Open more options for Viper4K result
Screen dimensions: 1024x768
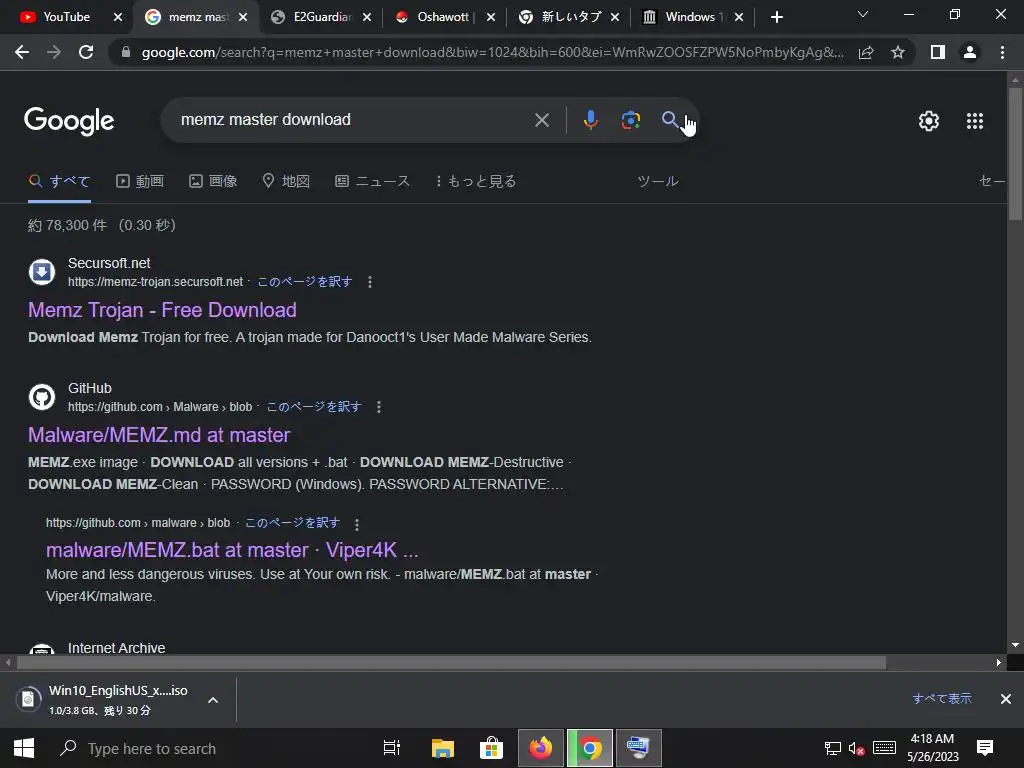pyautogui.click(x=357, y=524)
